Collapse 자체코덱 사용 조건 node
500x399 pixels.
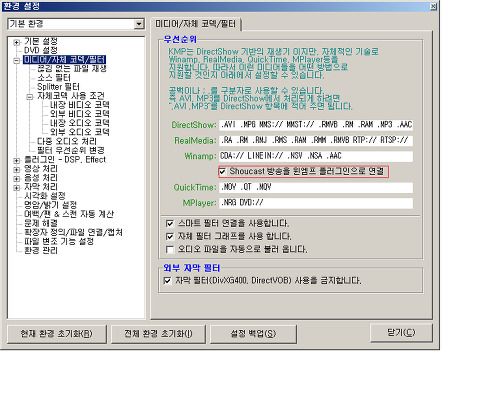click(x=30, y=97)
